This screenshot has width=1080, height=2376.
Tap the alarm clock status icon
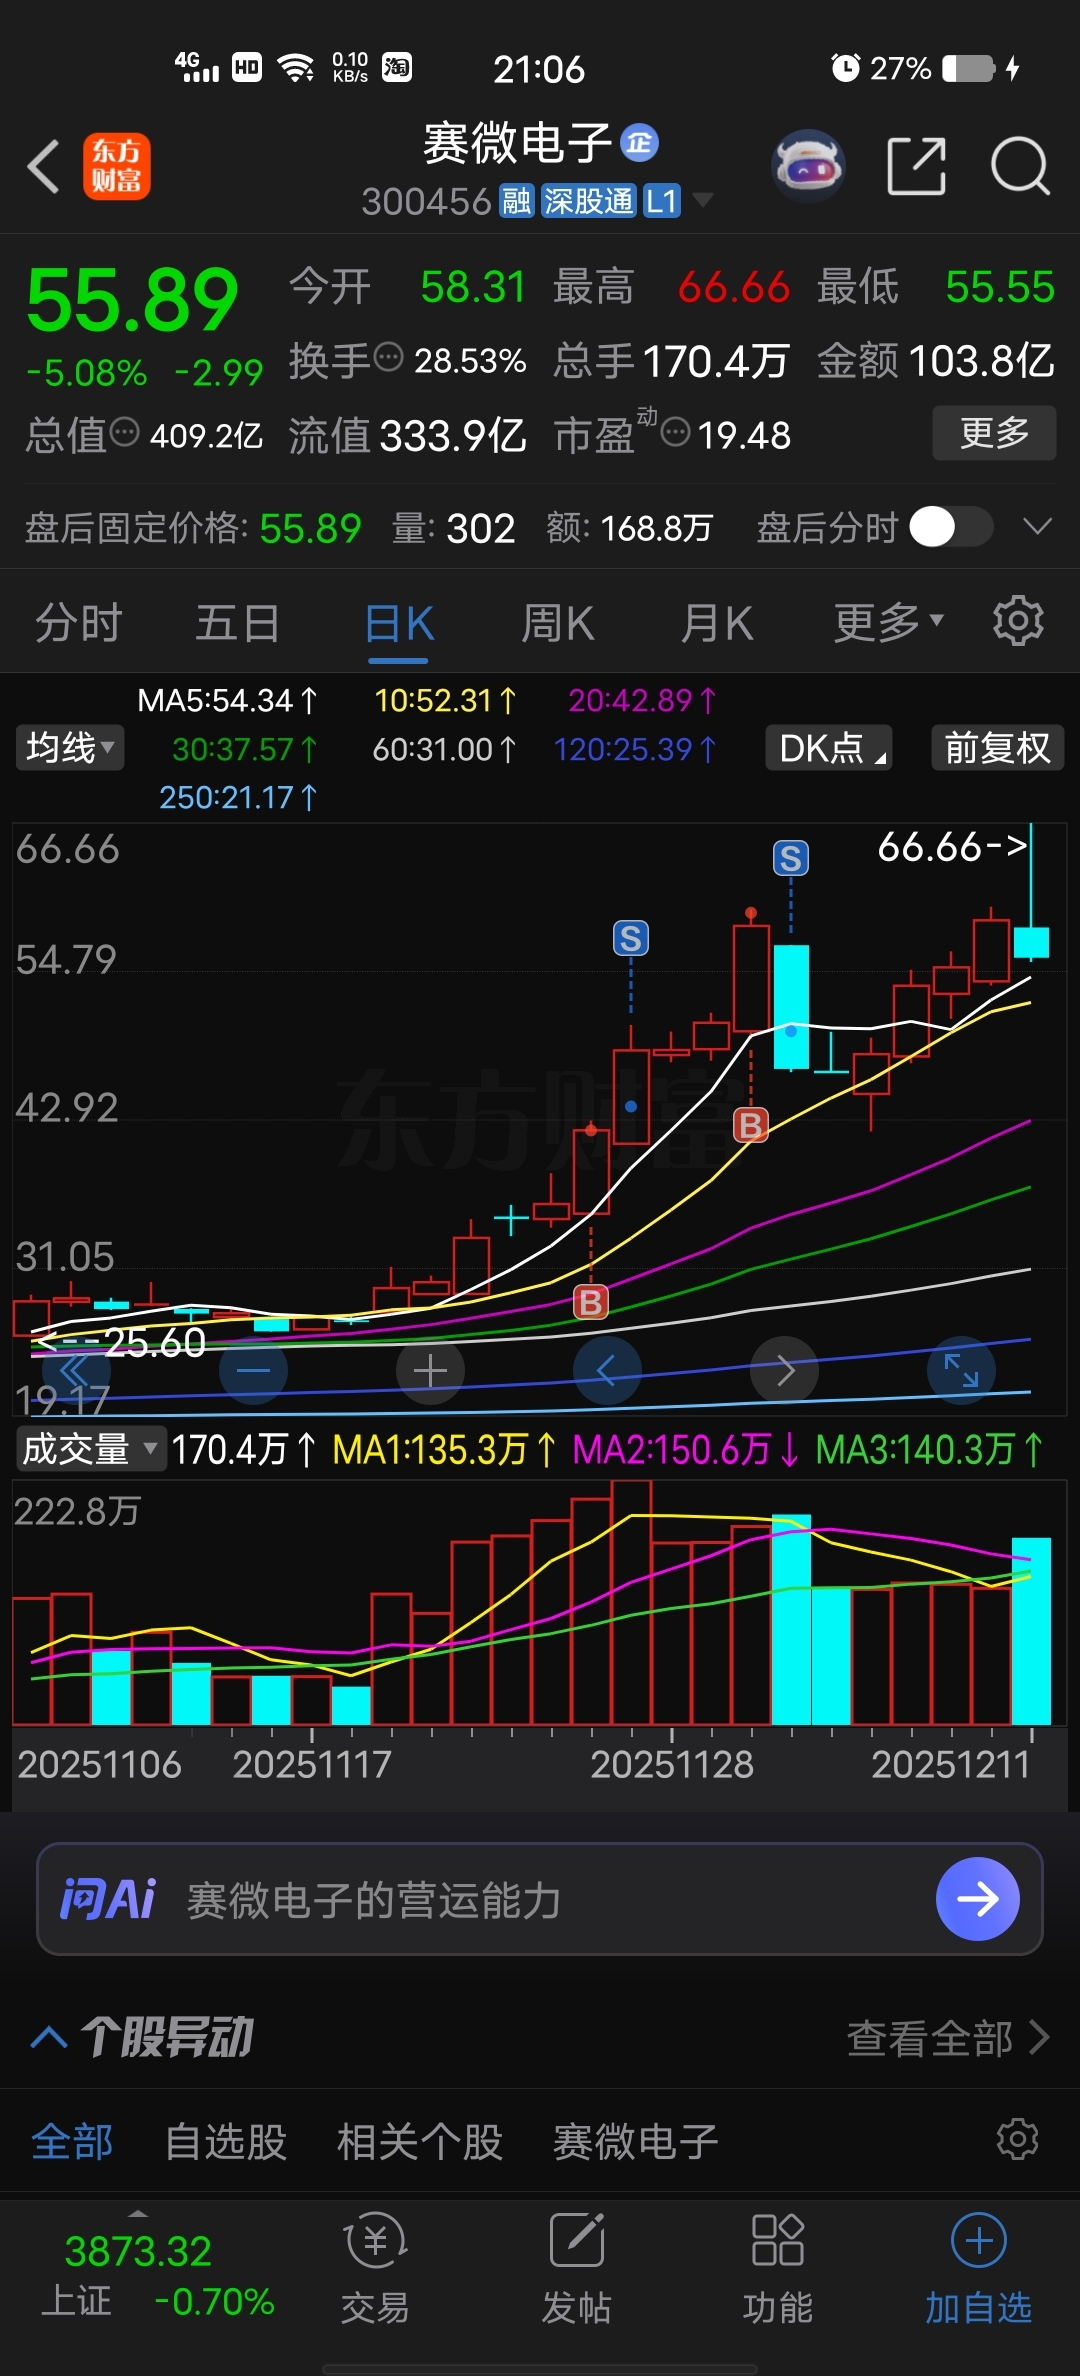[845, 68]
